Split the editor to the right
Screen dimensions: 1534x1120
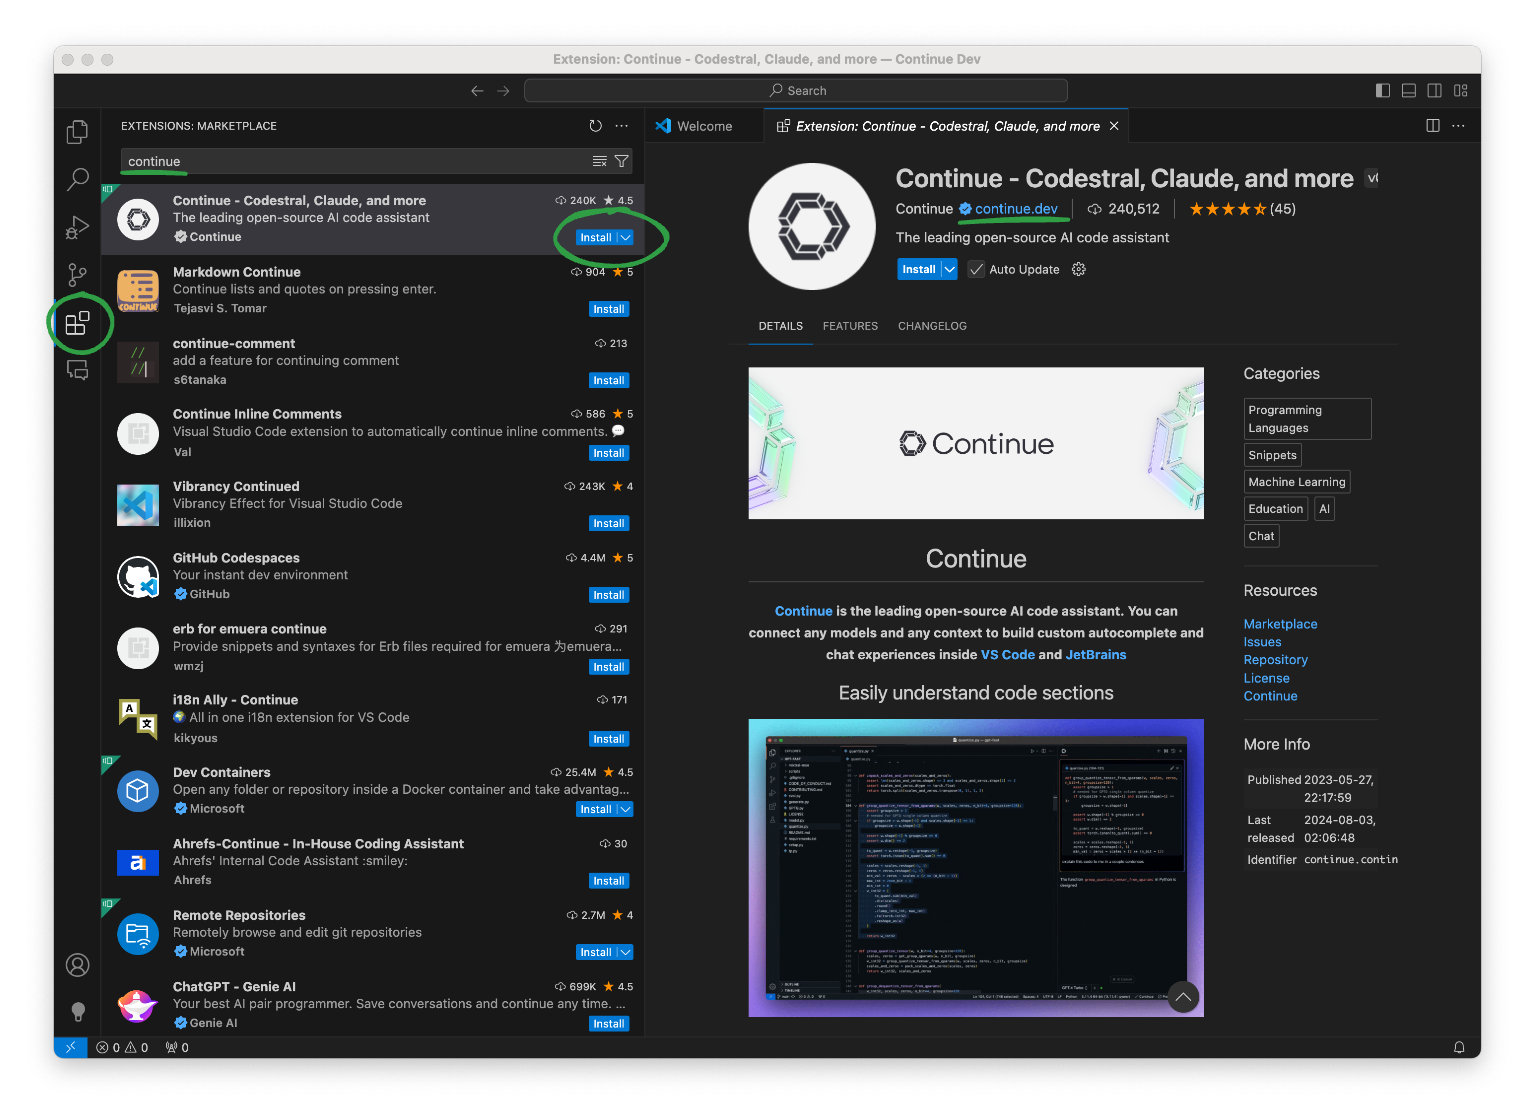pos(1433,126)
